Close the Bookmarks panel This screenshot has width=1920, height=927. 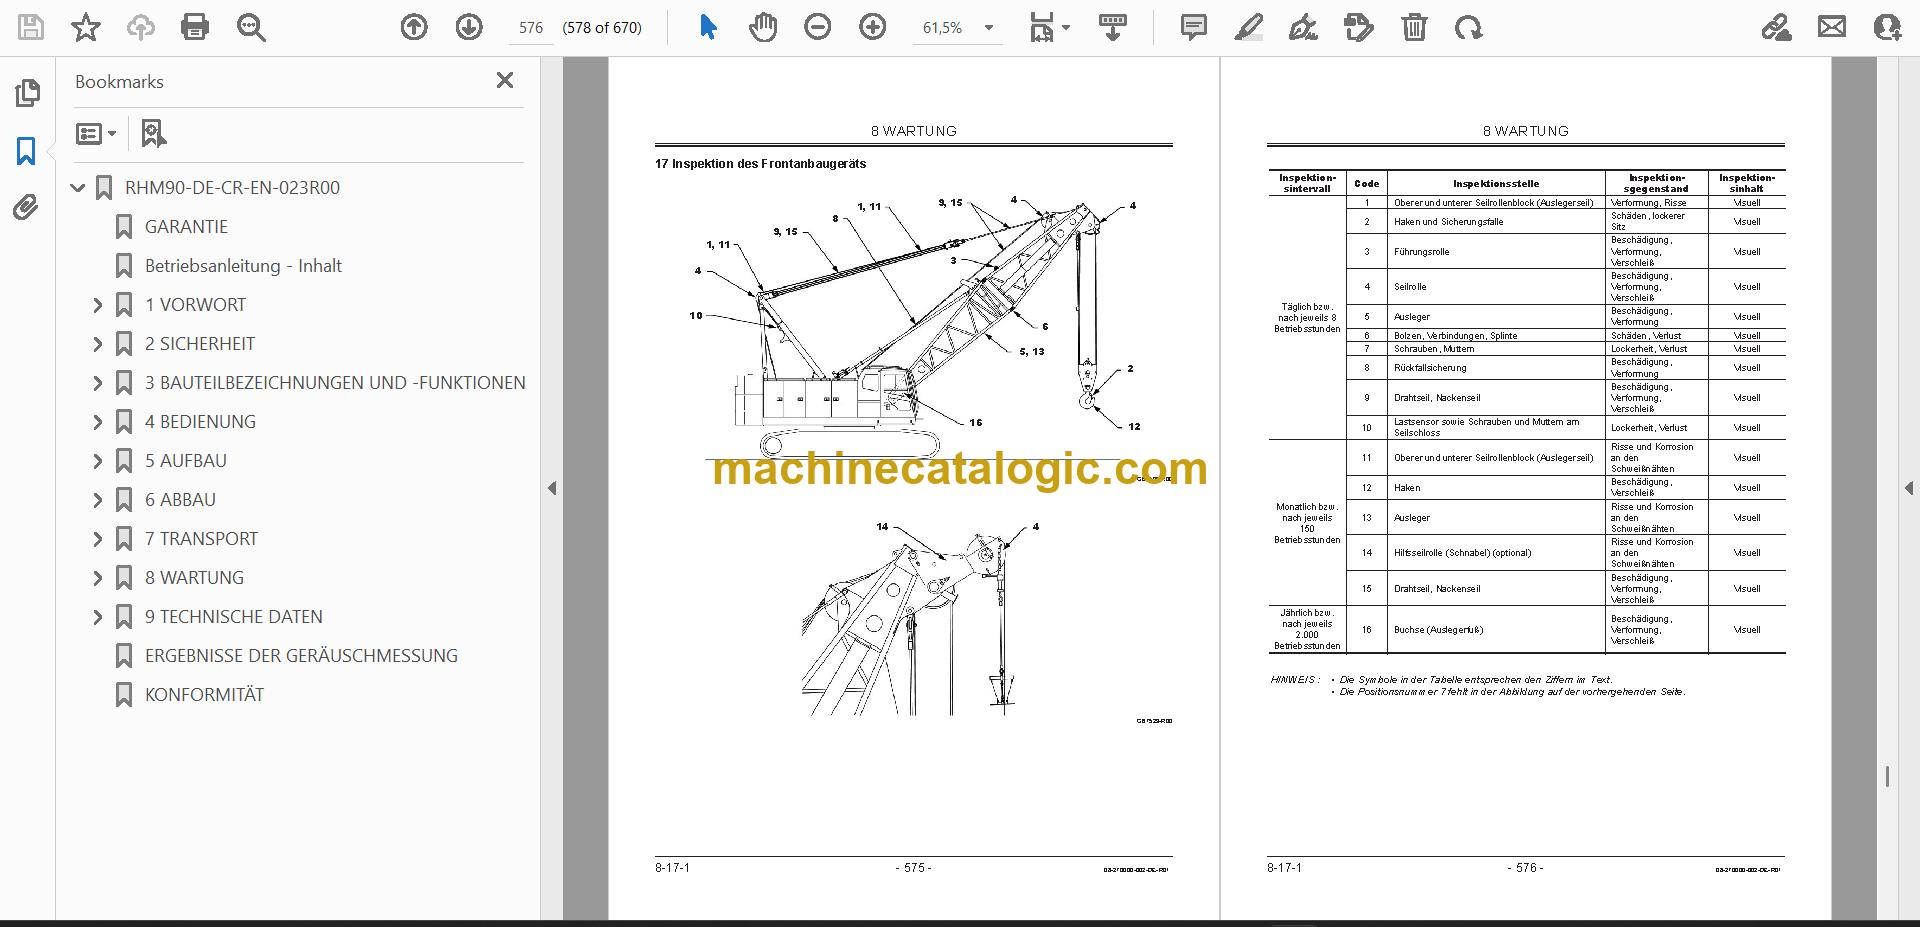(x=505, y=80)
